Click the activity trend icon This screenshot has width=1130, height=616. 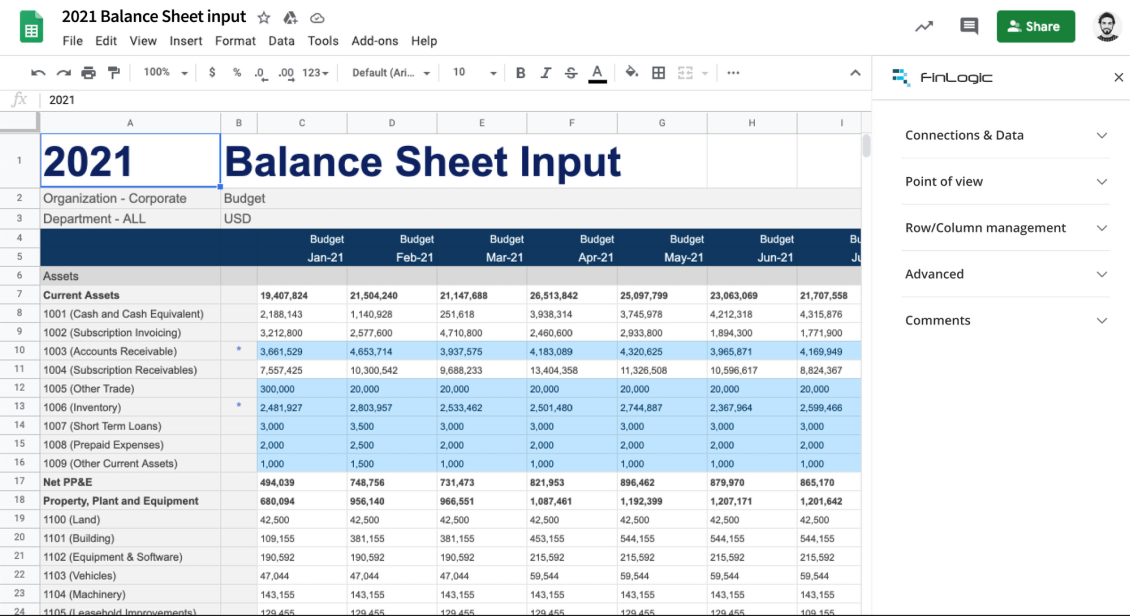click(924, 27)
